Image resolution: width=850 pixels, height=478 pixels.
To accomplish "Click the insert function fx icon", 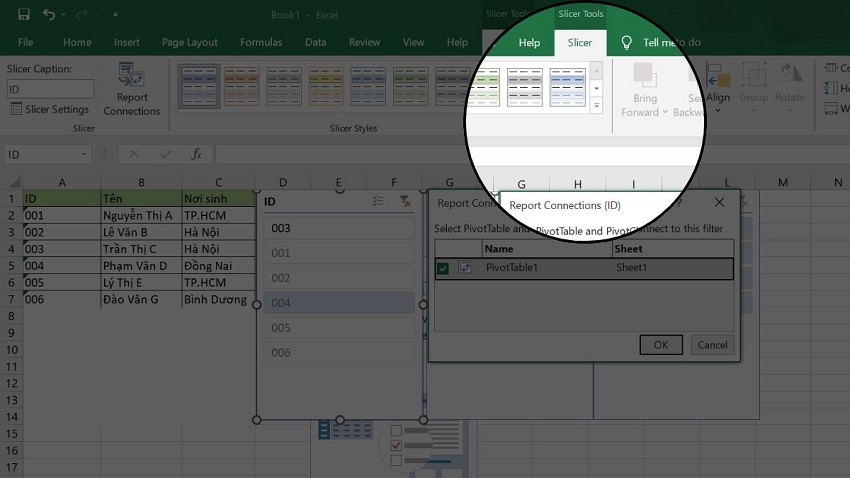I will tap(197, 154).
